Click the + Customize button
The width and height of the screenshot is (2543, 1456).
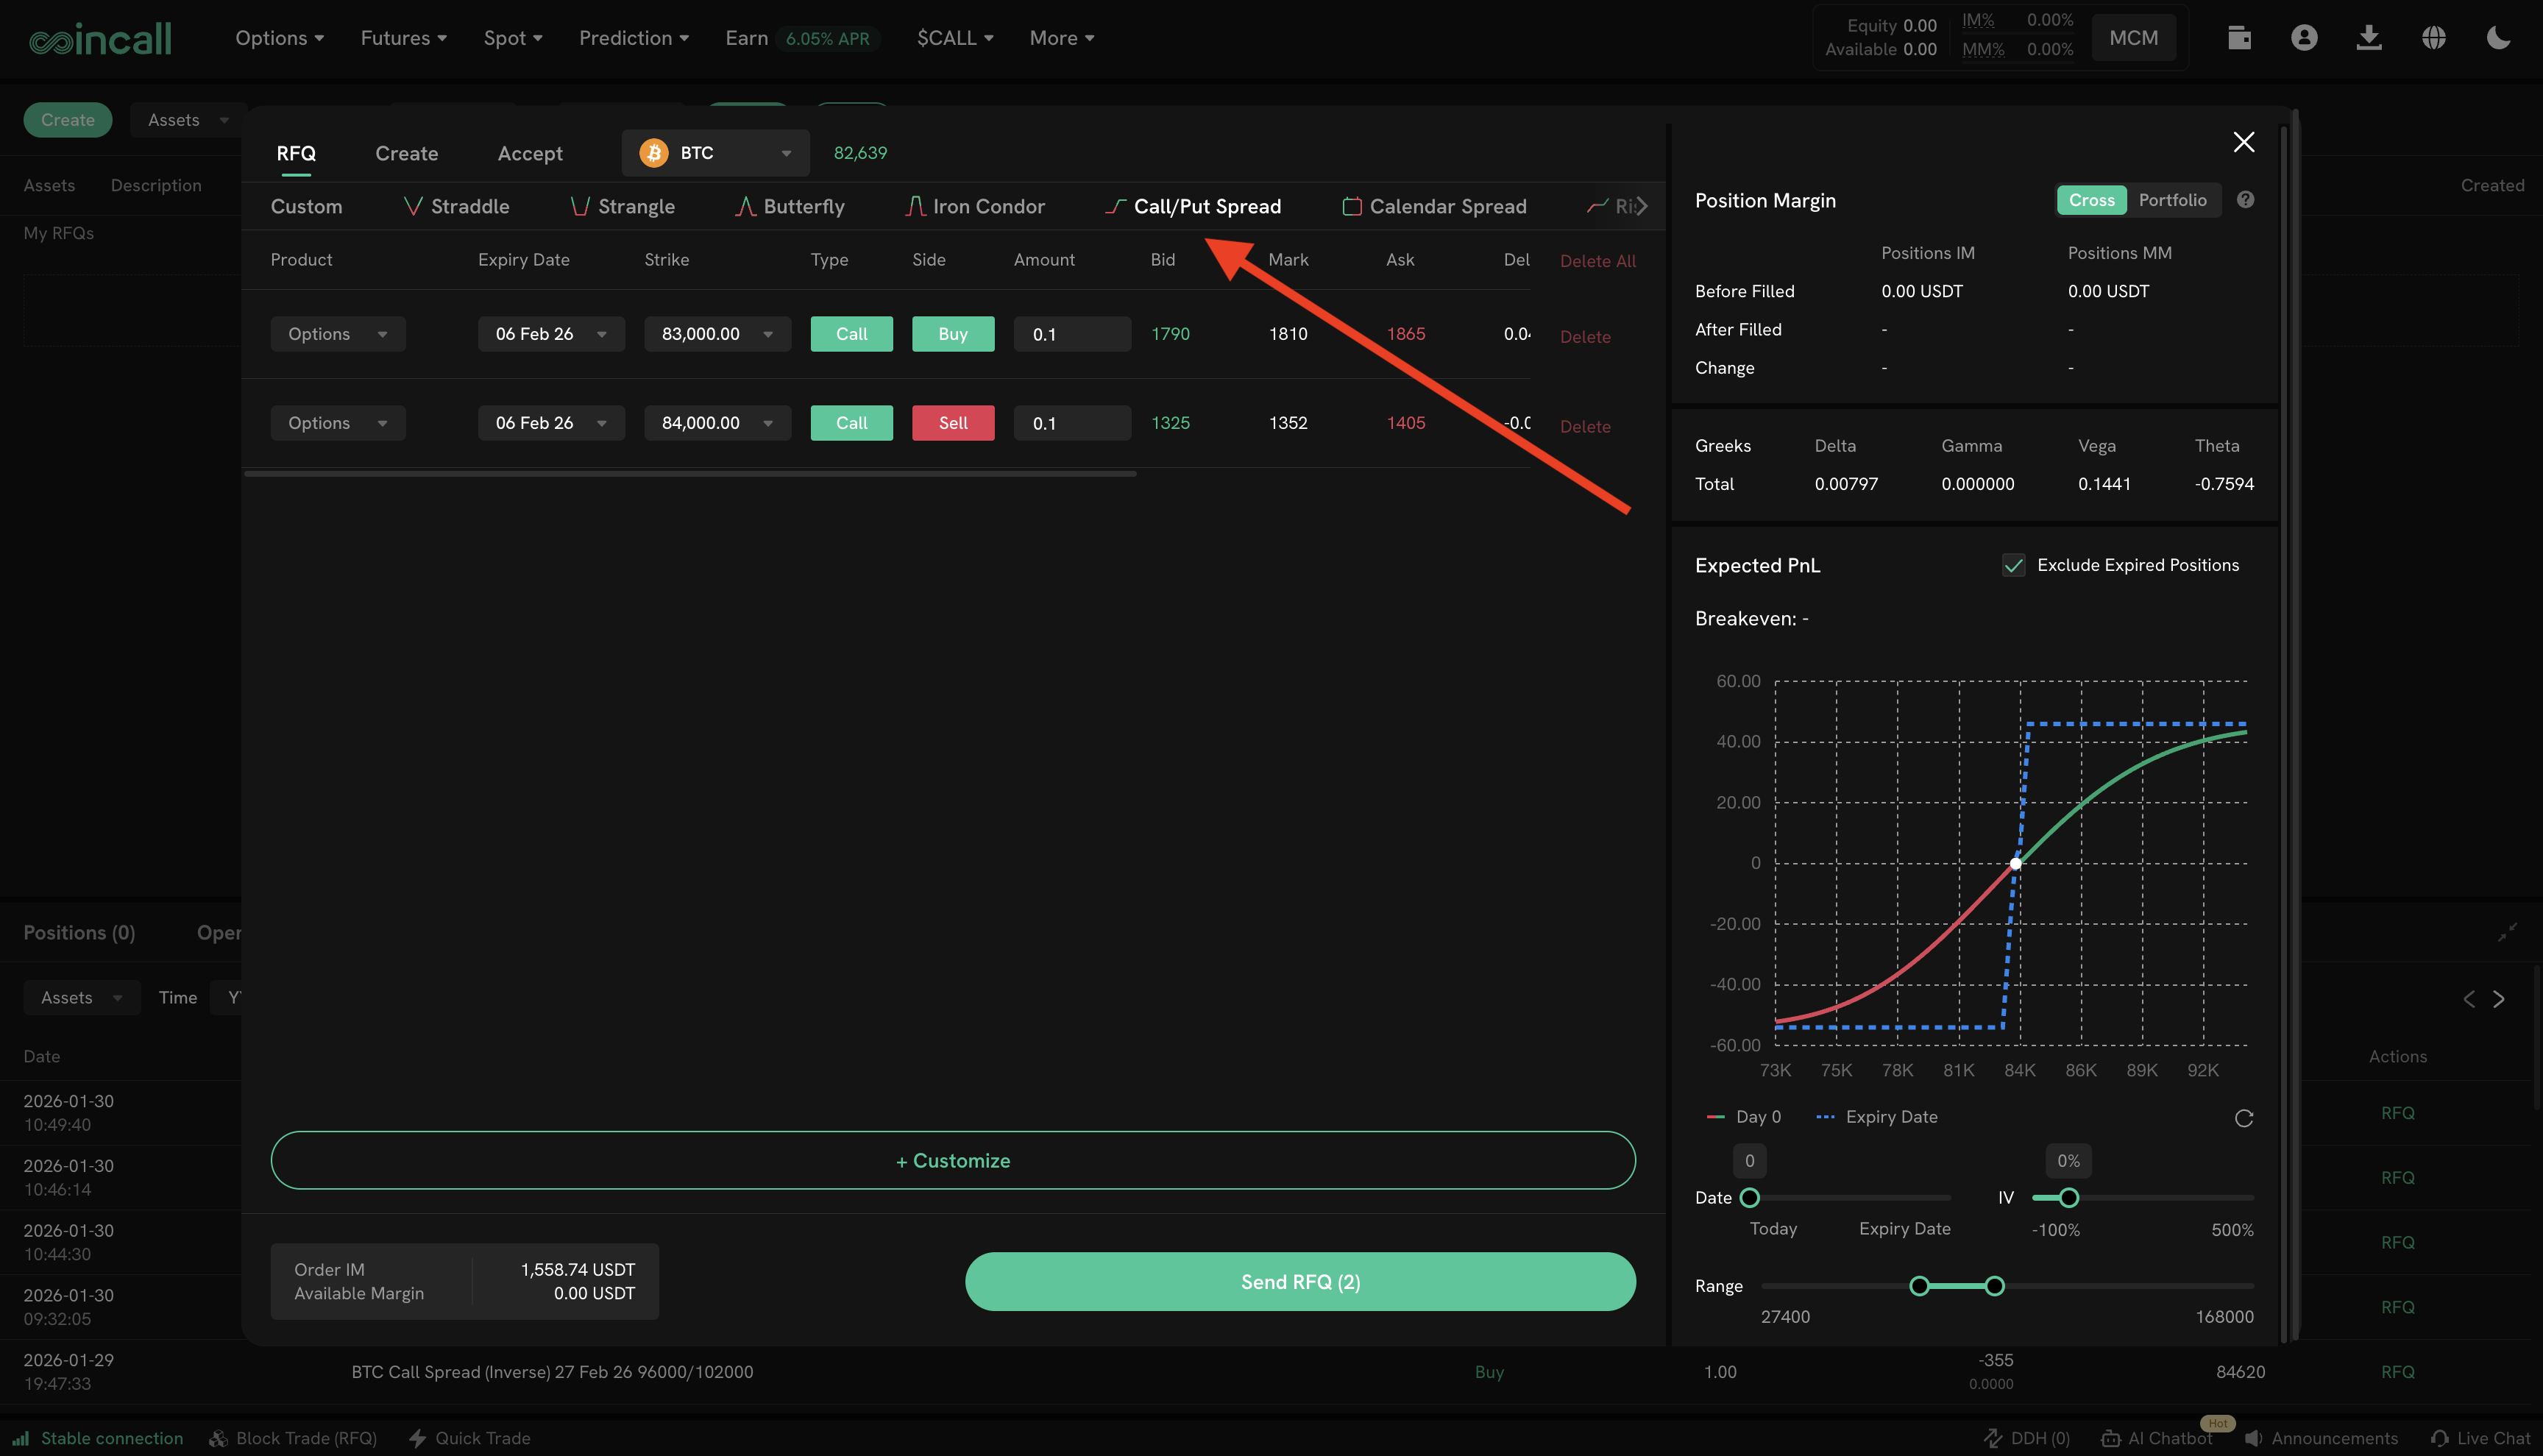(x=953, y=1161)
